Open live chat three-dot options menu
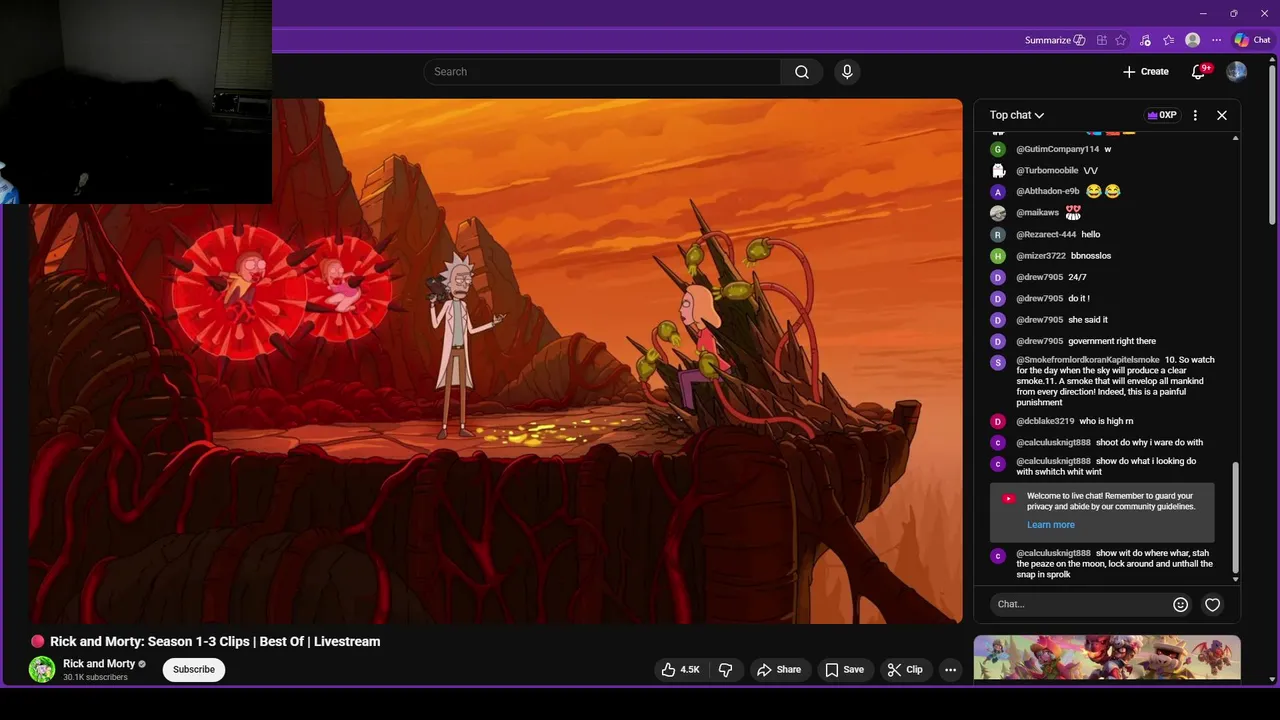The image size is (1280, 720). [x=1195, y=115]
